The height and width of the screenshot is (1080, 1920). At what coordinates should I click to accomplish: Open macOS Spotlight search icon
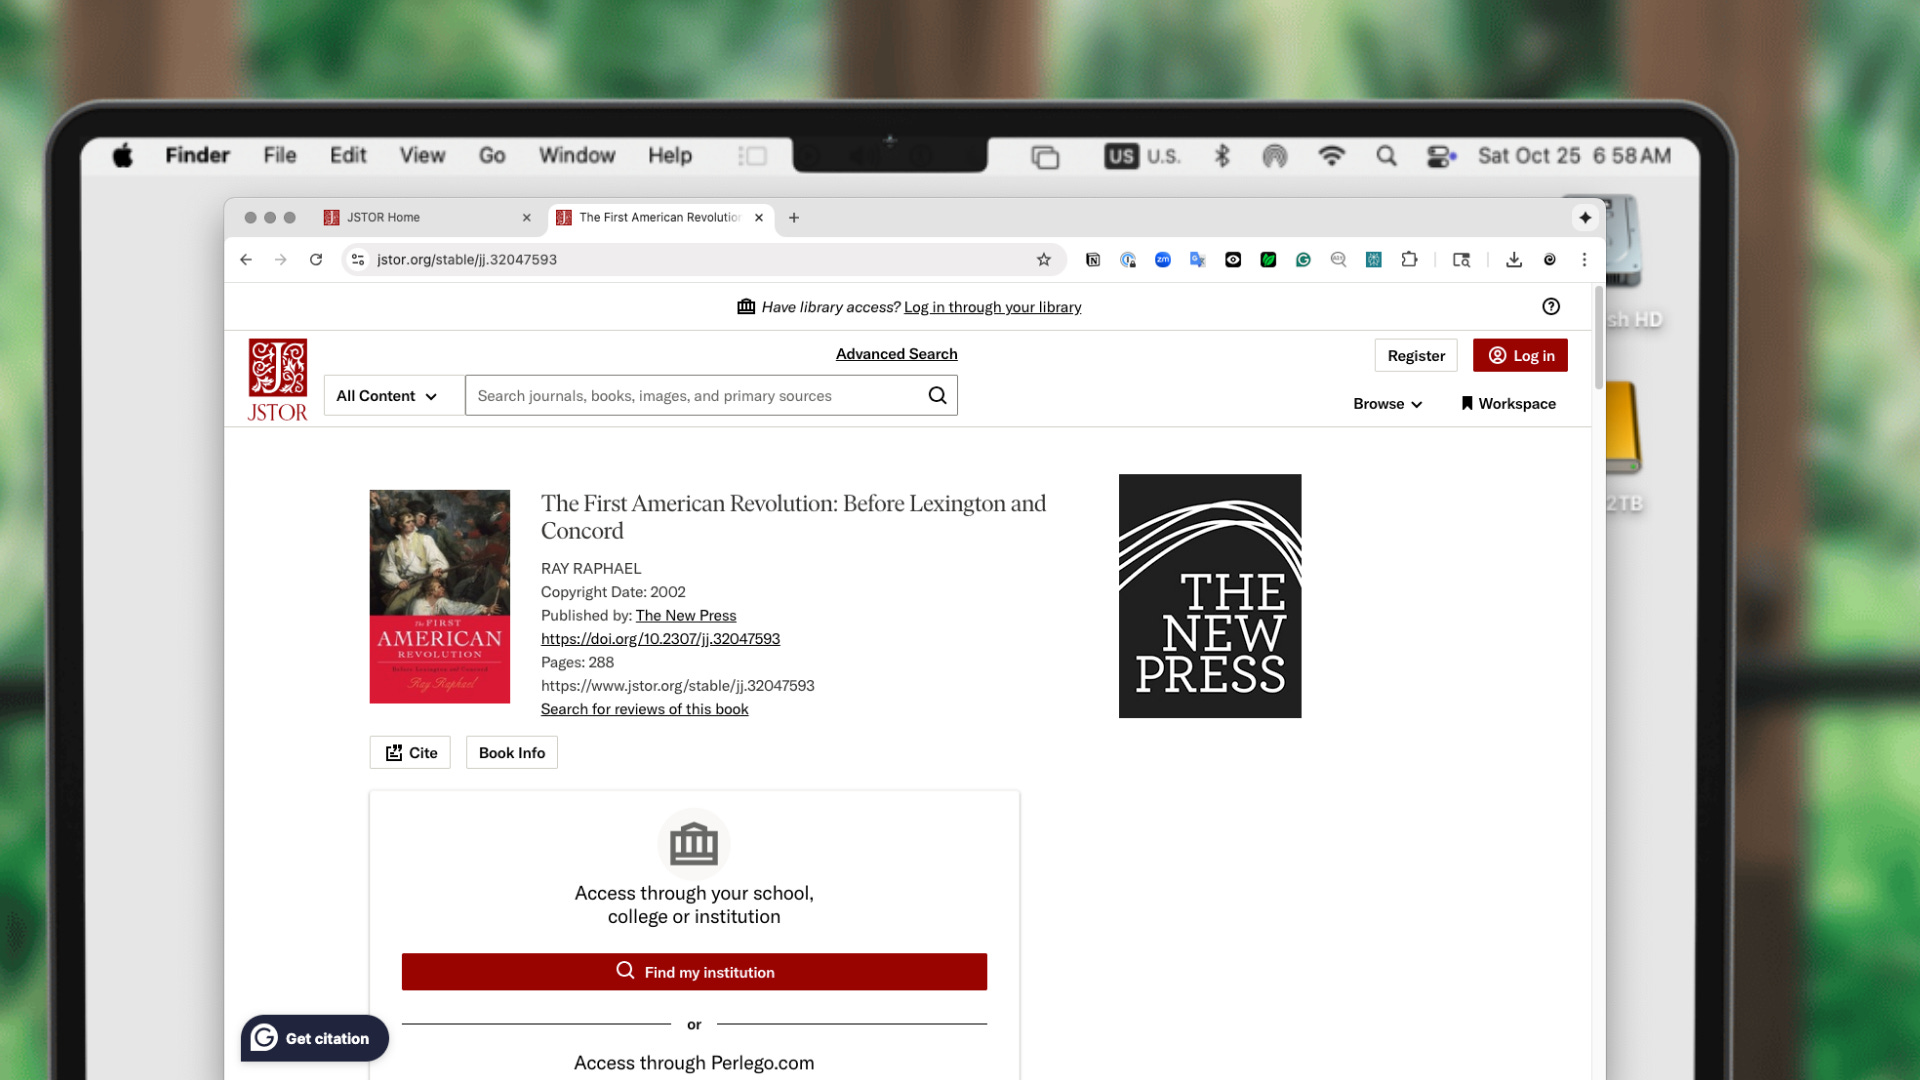pos(1386,156)
